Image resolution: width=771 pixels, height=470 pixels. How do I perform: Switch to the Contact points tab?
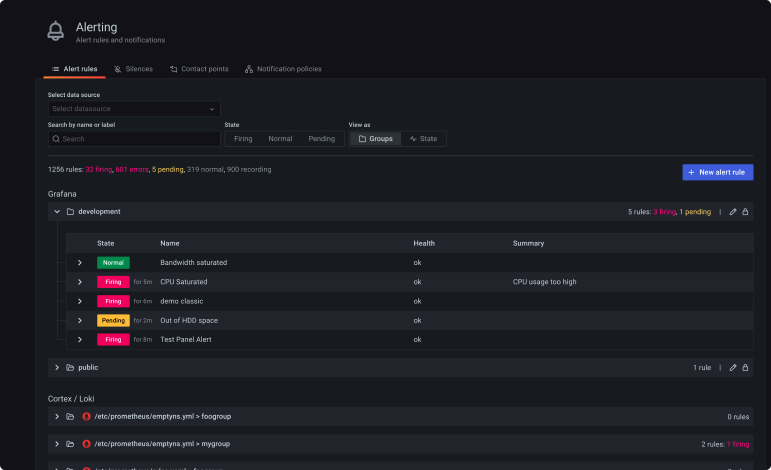click(199, 69)
